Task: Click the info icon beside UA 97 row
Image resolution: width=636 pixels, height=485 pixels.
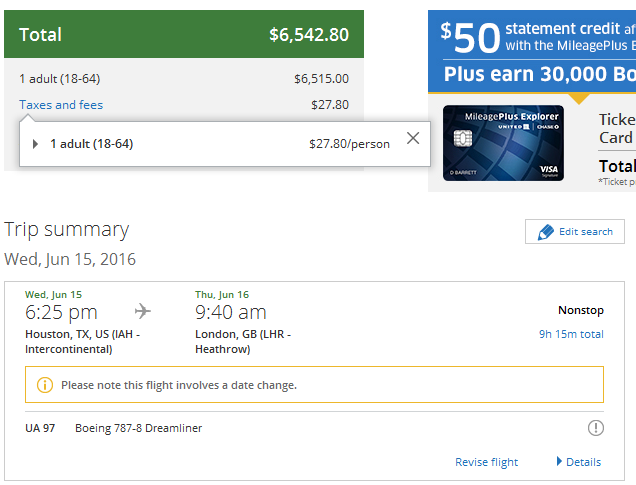Action: tap(596, 428)
